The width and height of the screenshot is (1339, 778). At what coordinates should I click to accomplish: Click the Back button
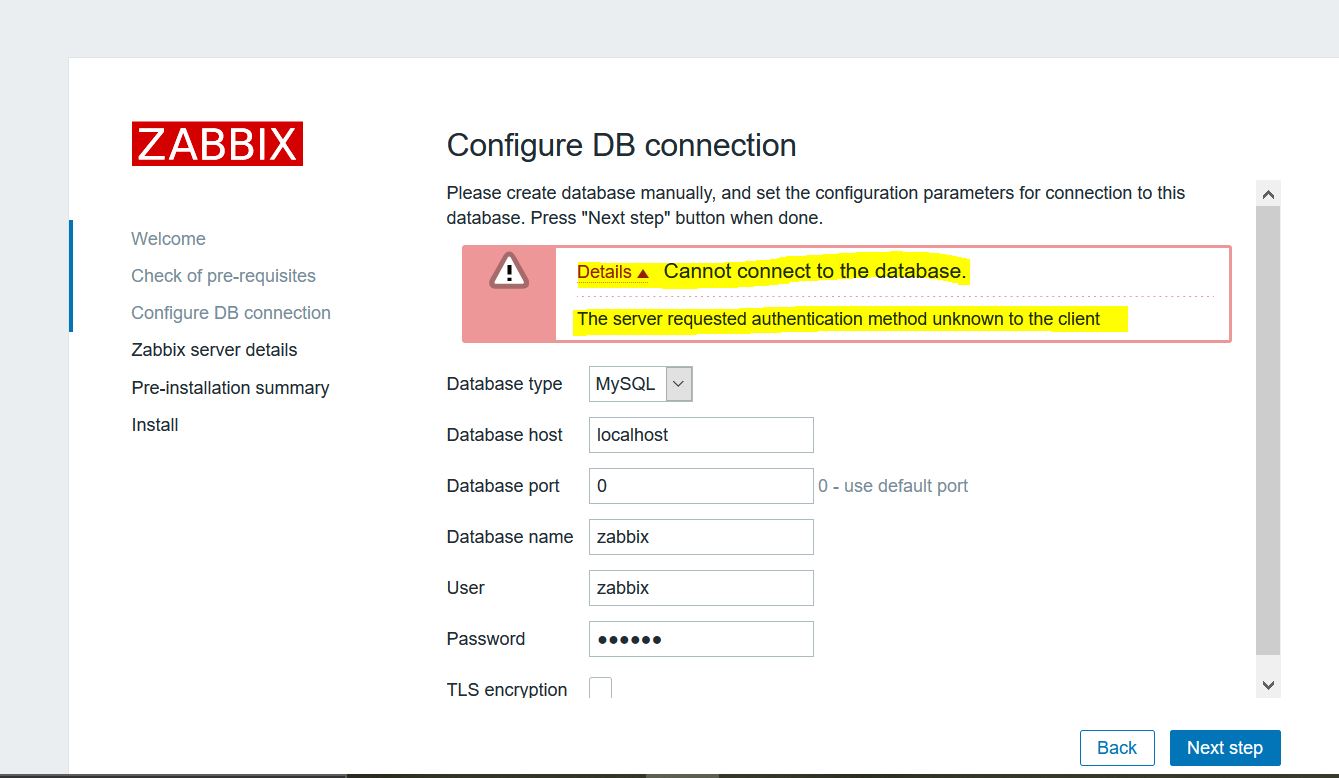click(1117, 748)
